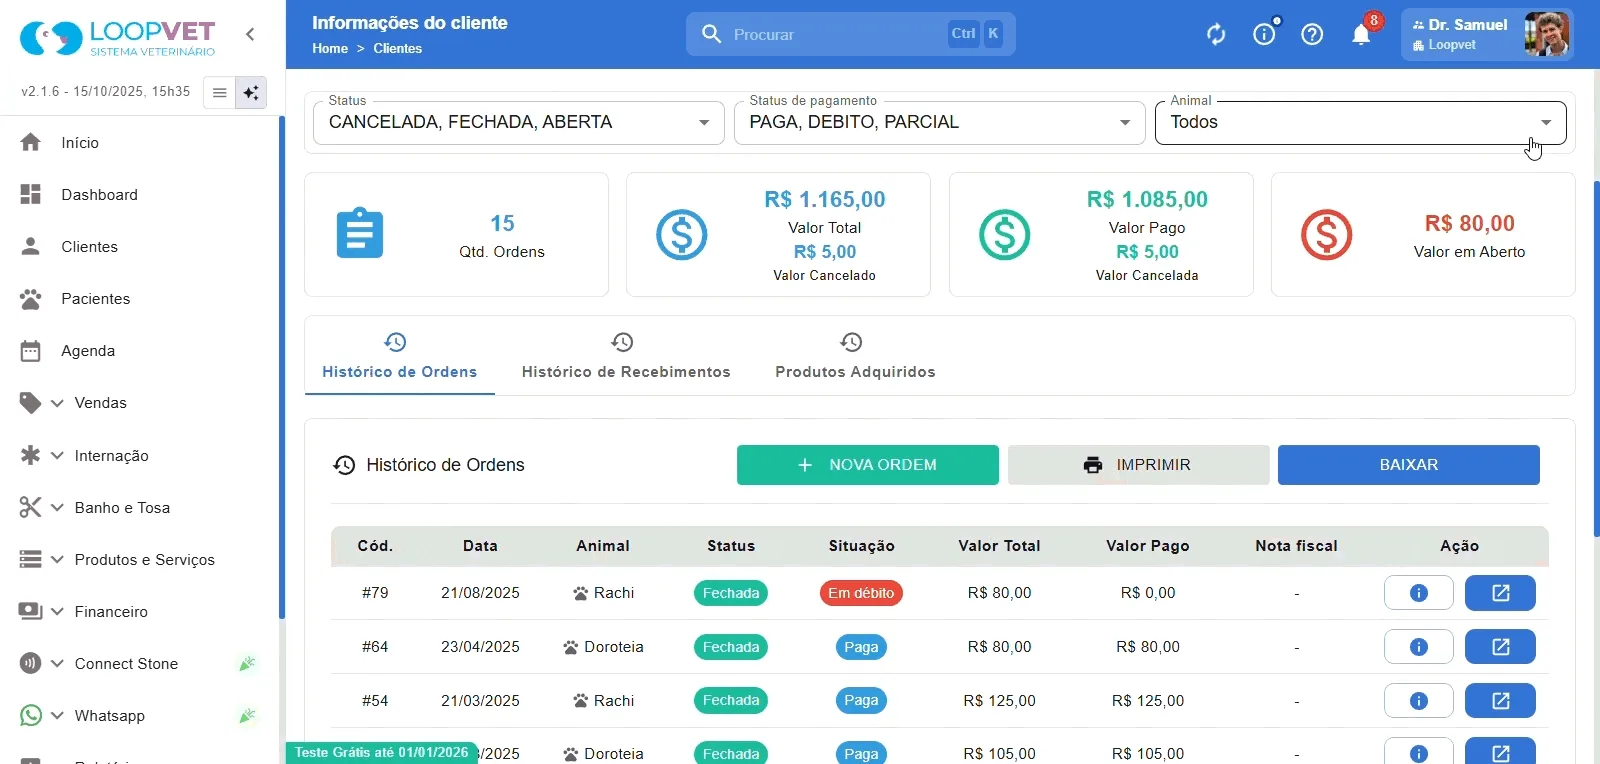The height and width of the screenshot is (764, 1600).
Task: Focus the Procurar search field
Action: [x=850, y=35]
